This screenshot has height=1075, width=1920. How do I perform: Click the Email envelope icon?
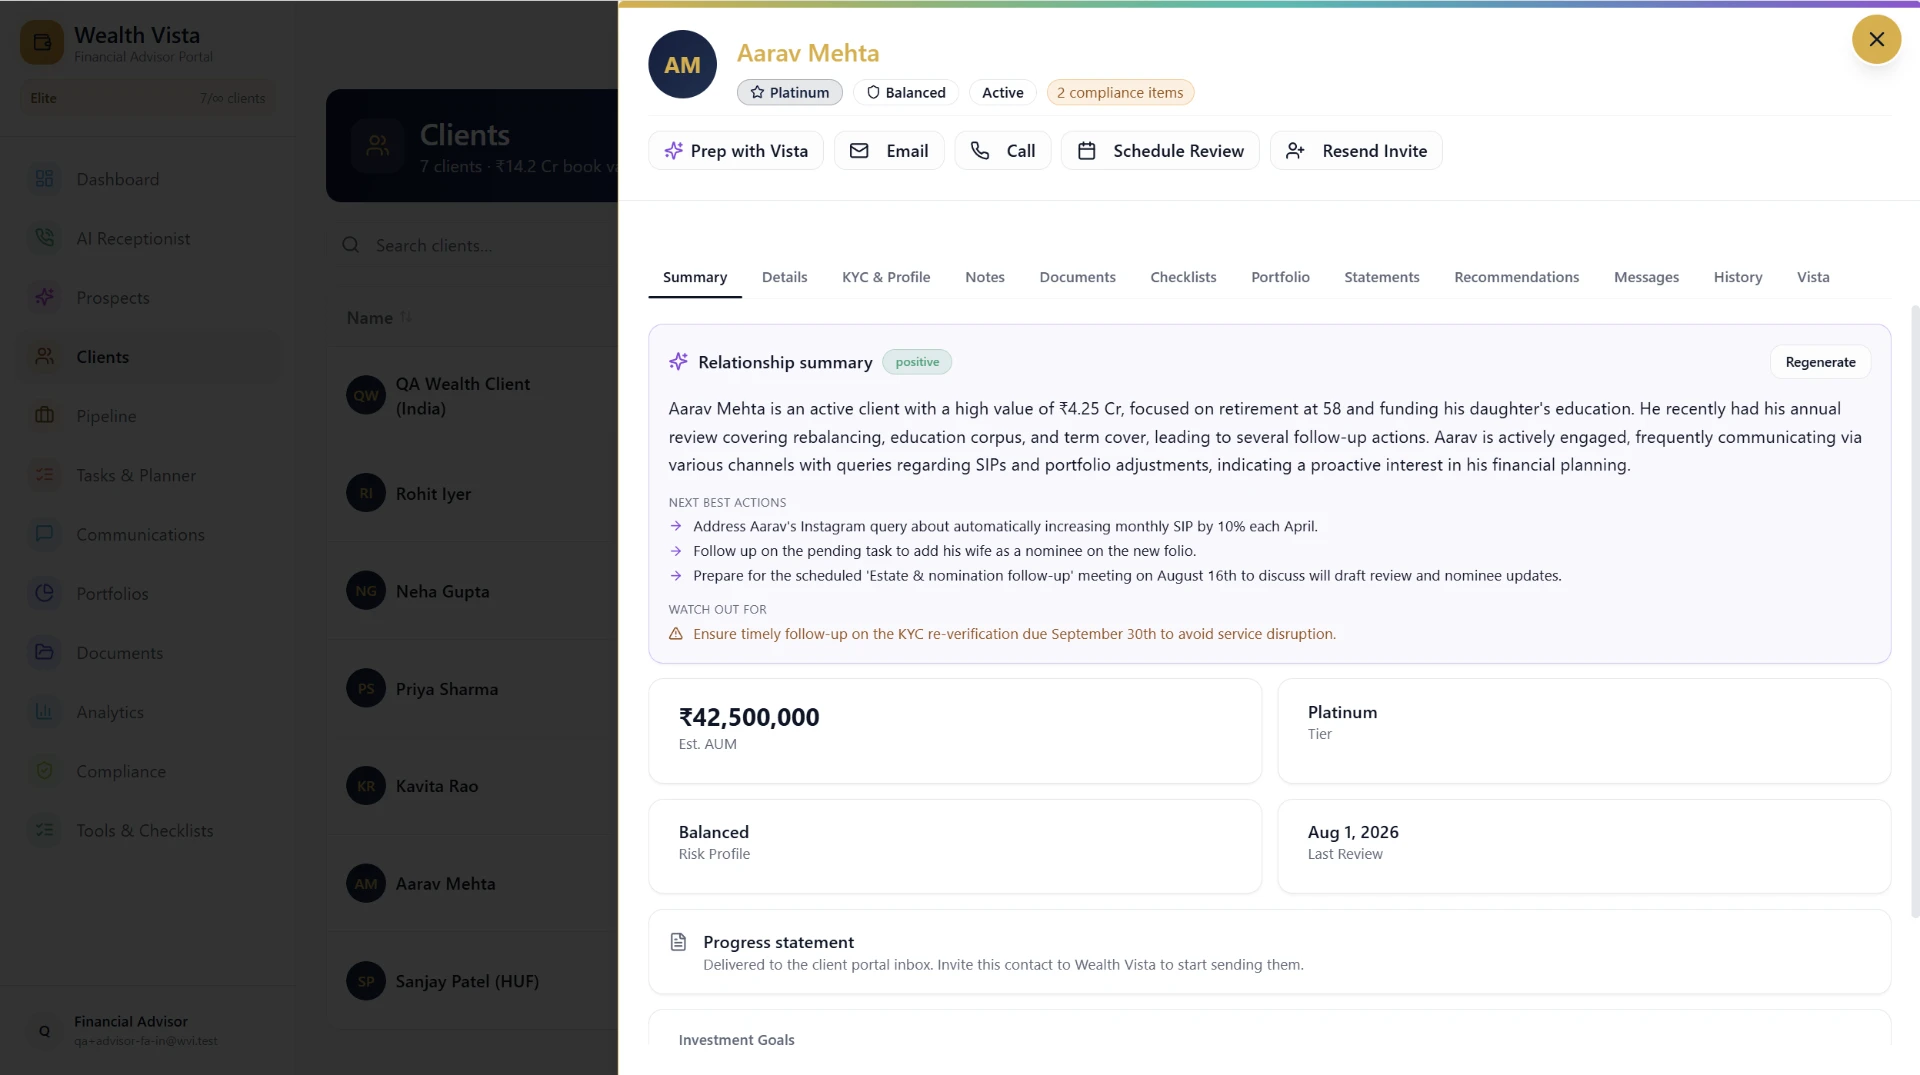point(859,151)
